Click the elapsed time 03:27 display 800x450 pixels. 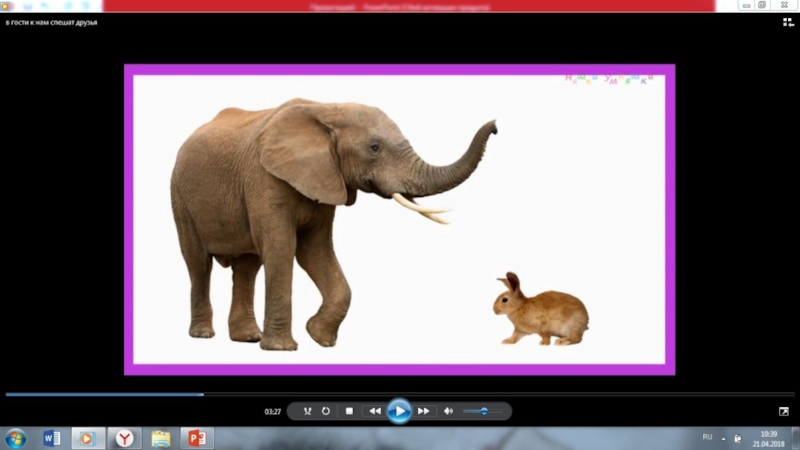(272, 411)
